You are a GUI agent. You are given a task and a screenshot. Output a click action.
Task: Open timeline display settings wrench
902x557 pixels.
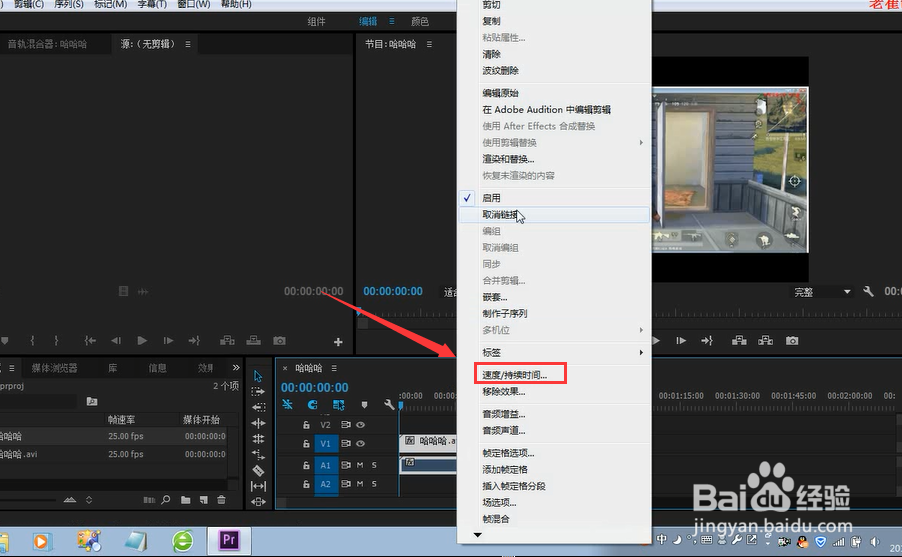click(389, 405)
